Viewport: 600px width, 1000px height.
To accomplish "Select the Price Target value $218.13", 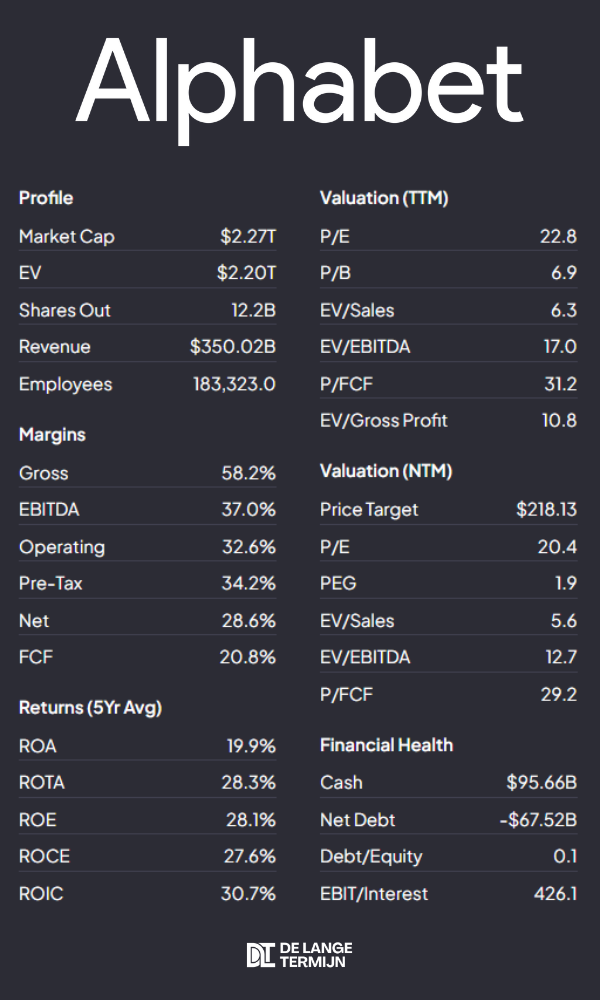I will click(x=546, y=509).
